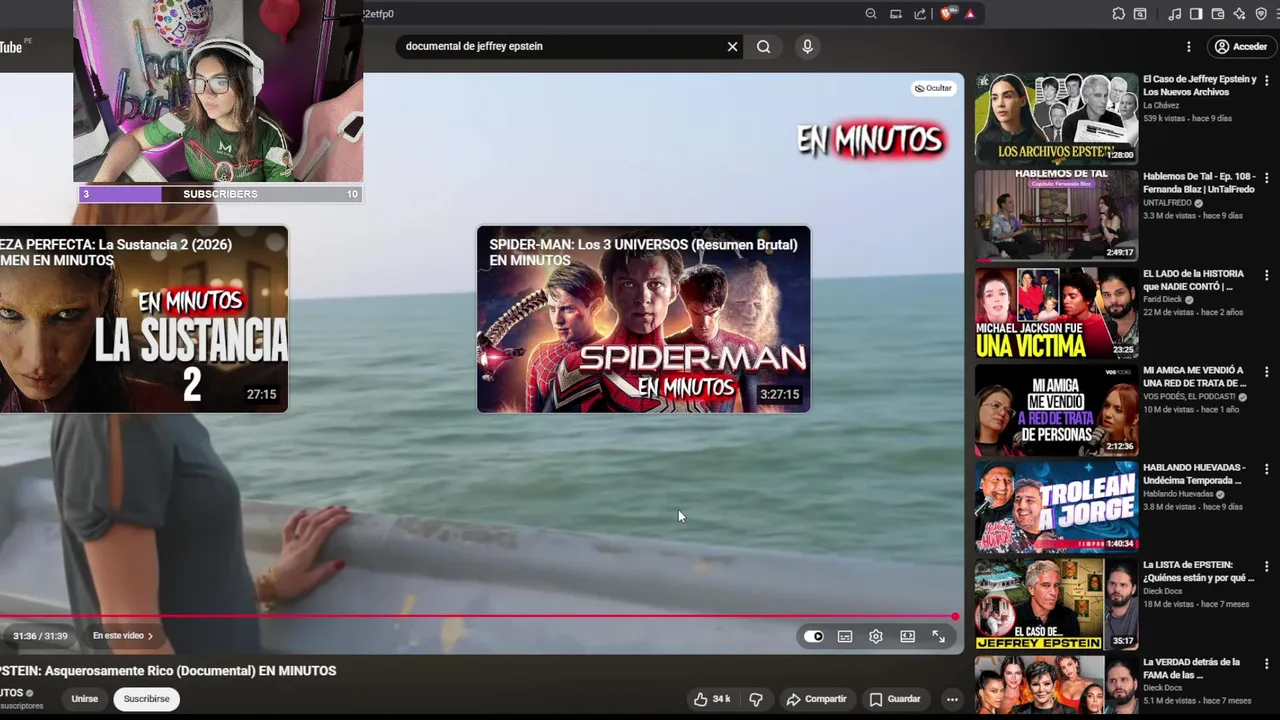Open options menu for 'La LISTA de EPSTEIN' video
This screenshot has height=720, width=1280.
[1266, 565]
